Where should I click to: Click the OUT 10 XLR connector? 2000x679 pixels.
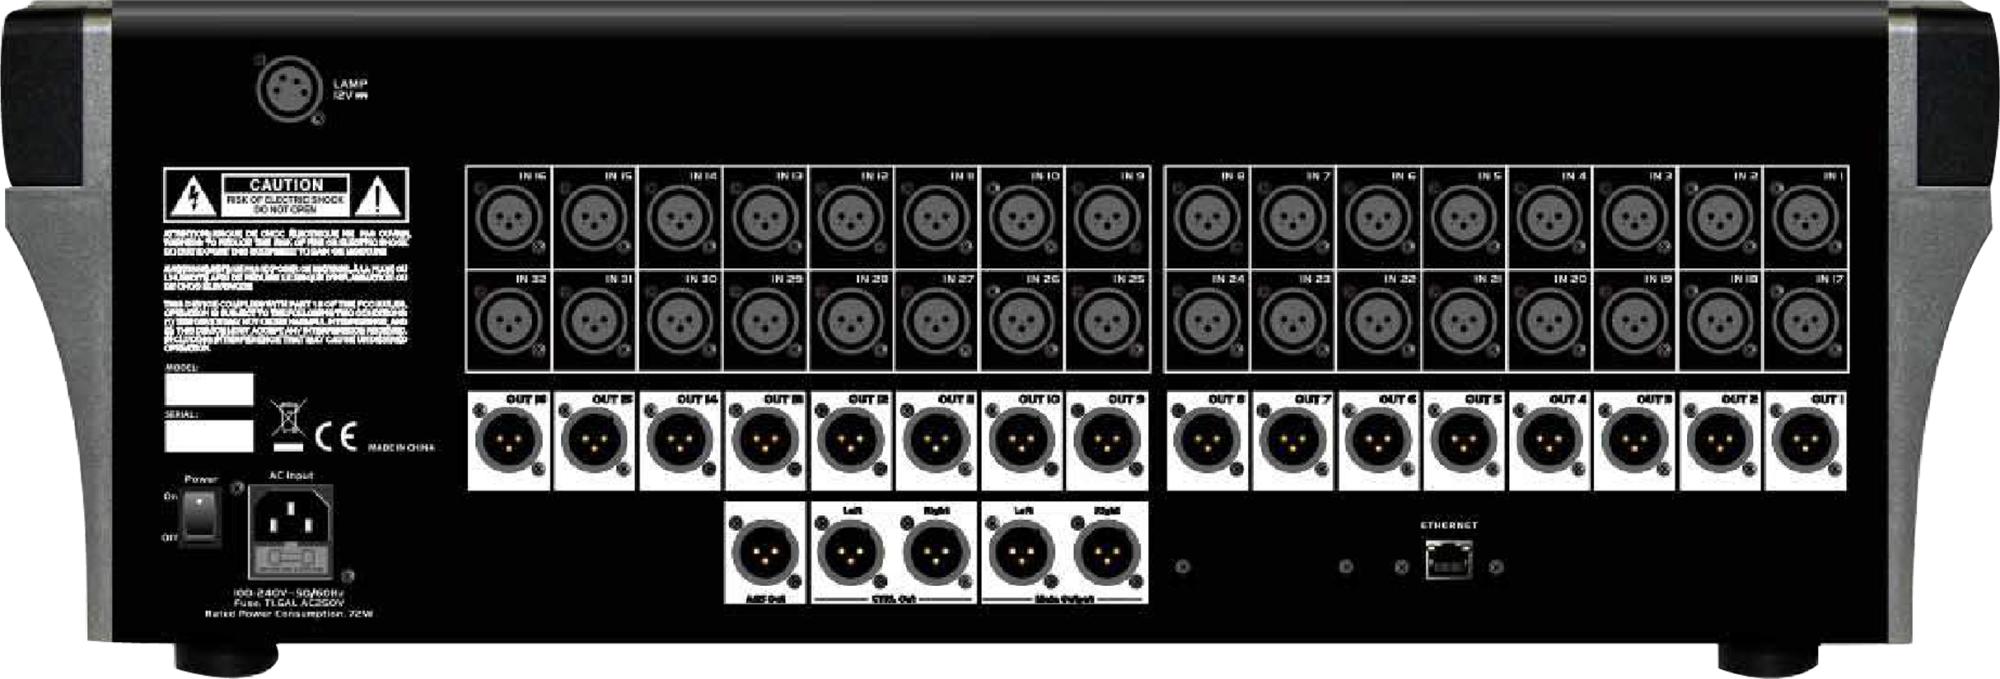1021,441
